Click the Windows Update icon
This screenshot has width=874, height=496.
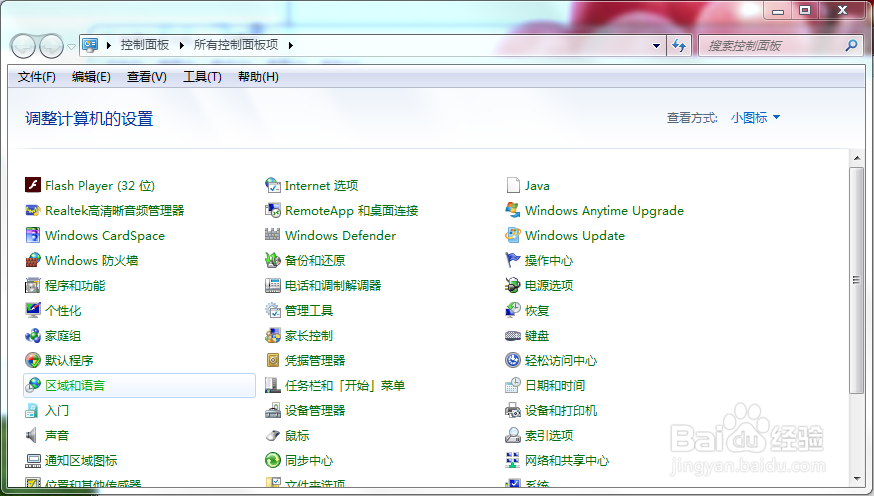click(513, 235)
